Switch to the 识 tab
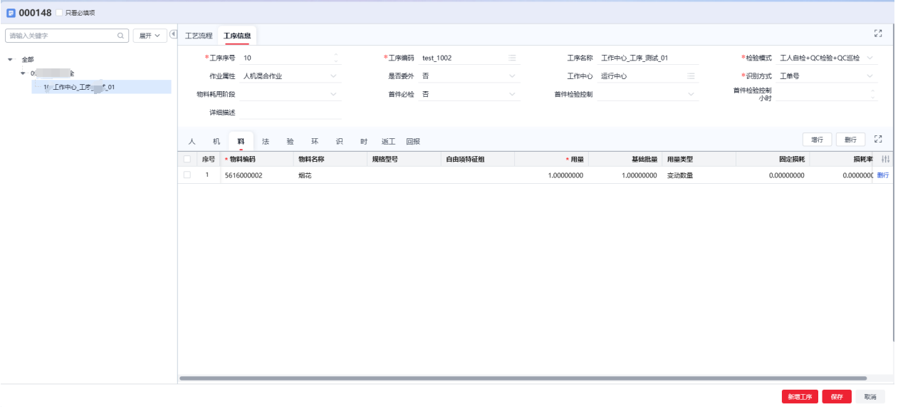 (339, 141)
